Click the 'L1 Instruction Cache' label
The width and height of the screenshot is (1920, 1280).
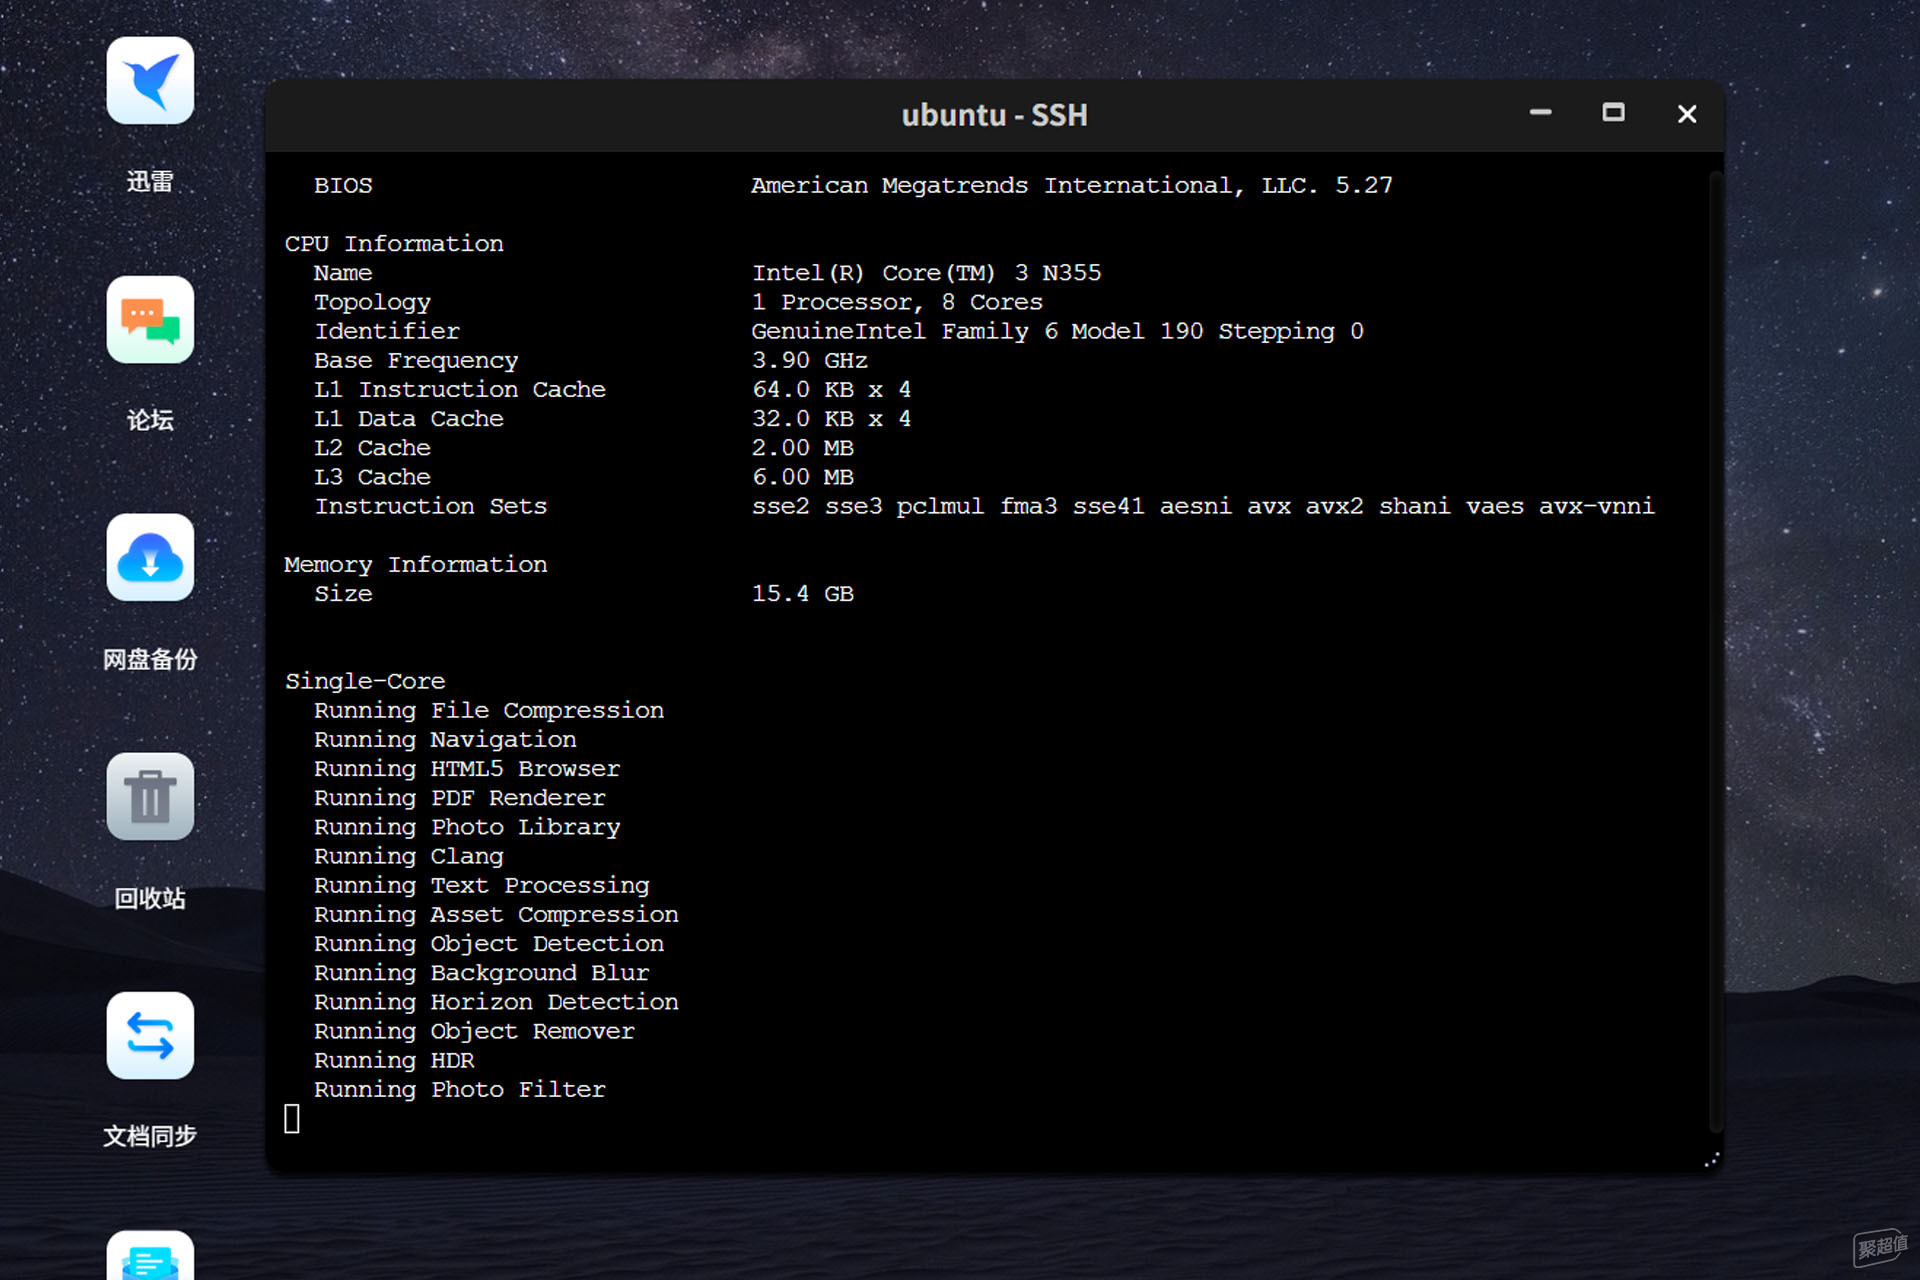click(x=460, y=389)
